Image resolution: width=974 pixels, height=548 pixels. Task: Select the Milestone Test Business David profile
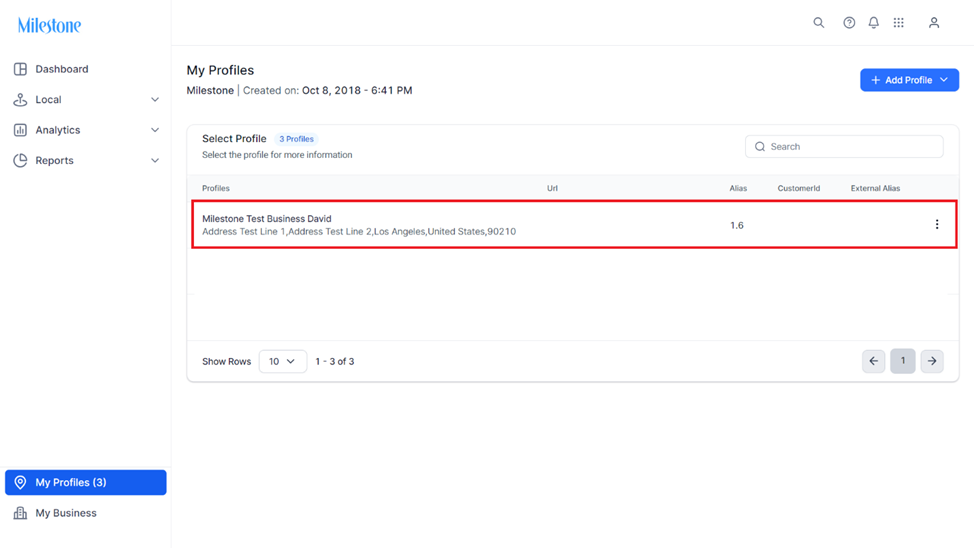(x=266, y=219)
